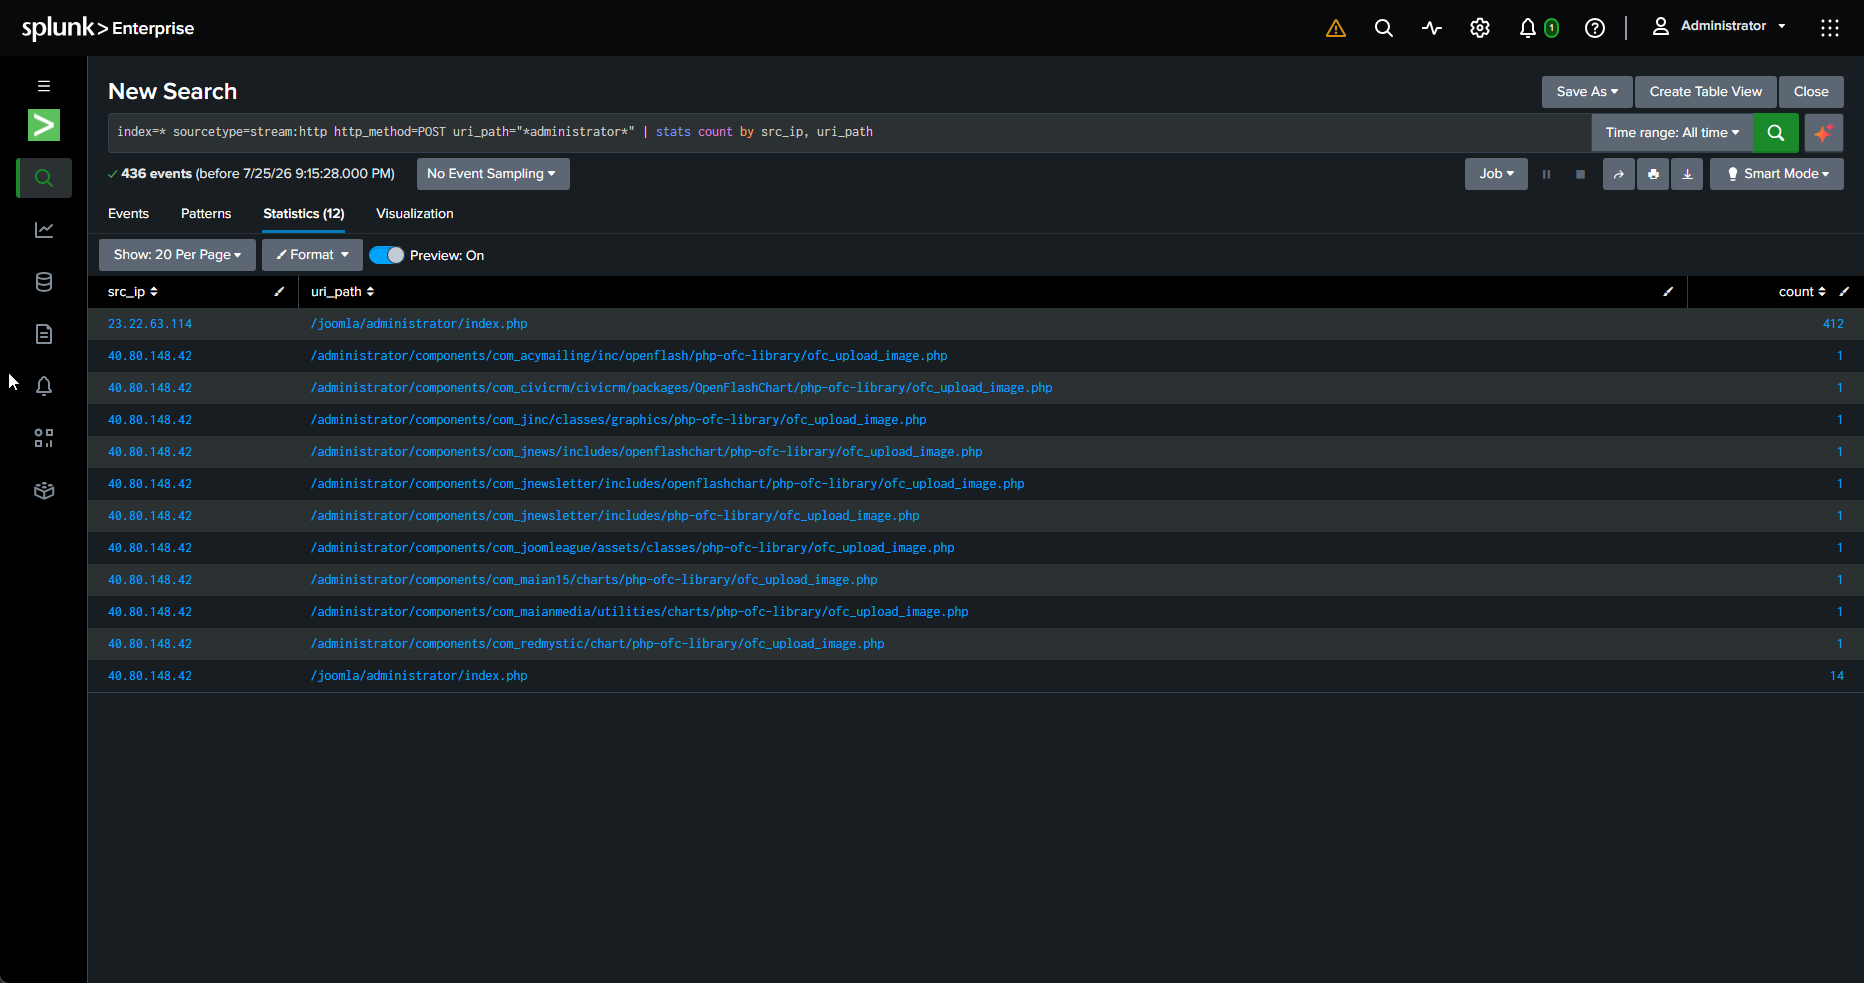The height and width of the screenshot is (983, 1864).
Task: Switch to the Events tab
Action: (128, 214)
